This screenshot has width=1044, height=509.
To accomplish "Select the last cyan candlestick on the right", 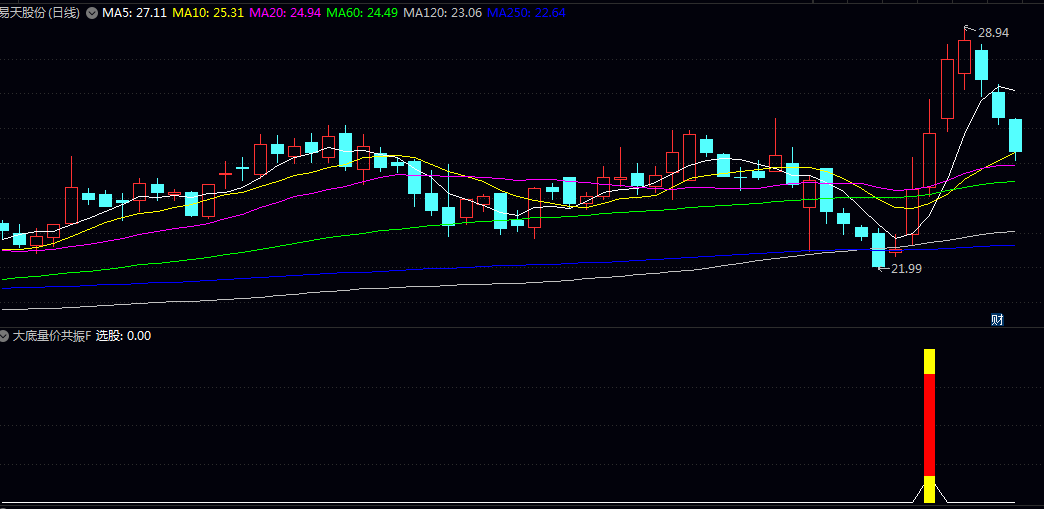I will click(1016, 135).
